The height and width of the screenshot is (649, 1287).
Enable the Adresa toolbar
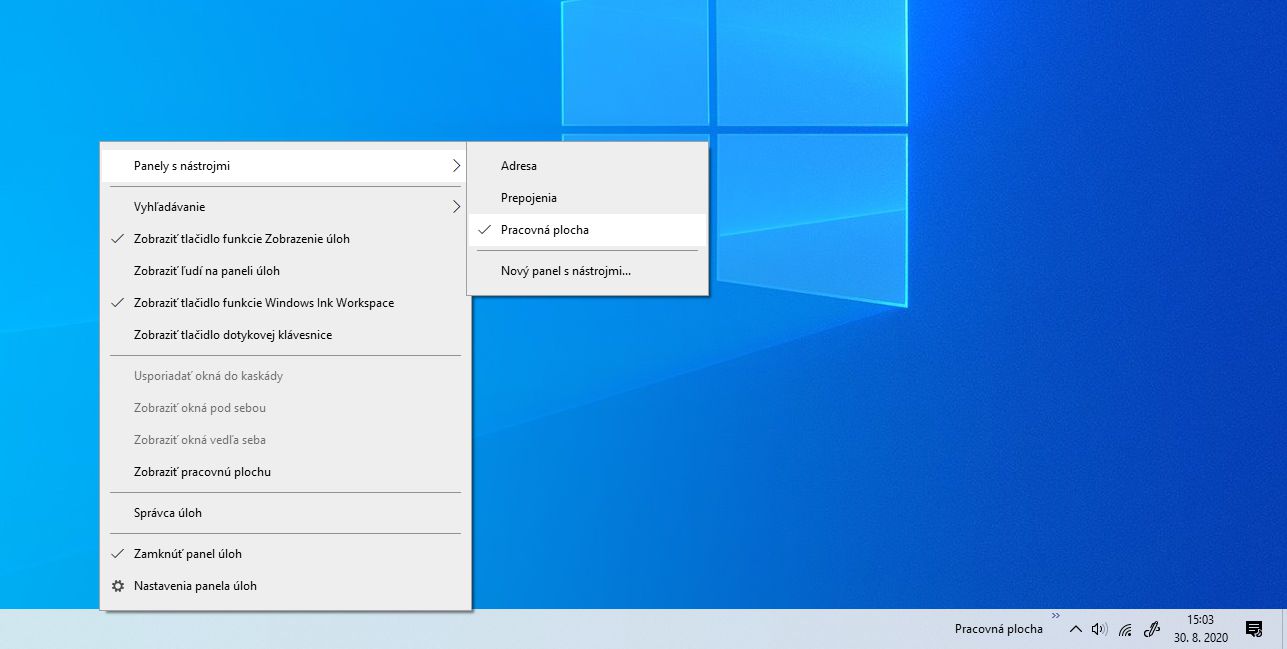pyautogui.click(x=588, y=166)
